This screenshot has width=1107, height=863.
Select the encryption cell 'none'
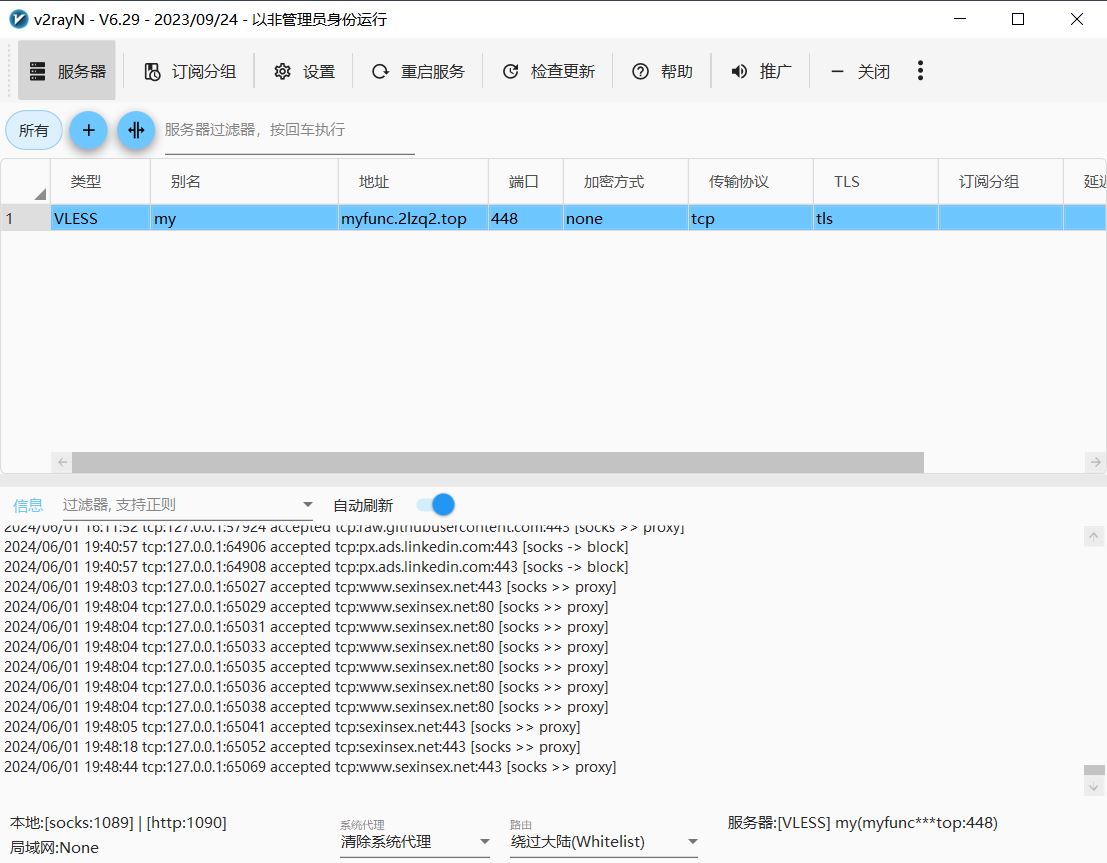(626, 218)
